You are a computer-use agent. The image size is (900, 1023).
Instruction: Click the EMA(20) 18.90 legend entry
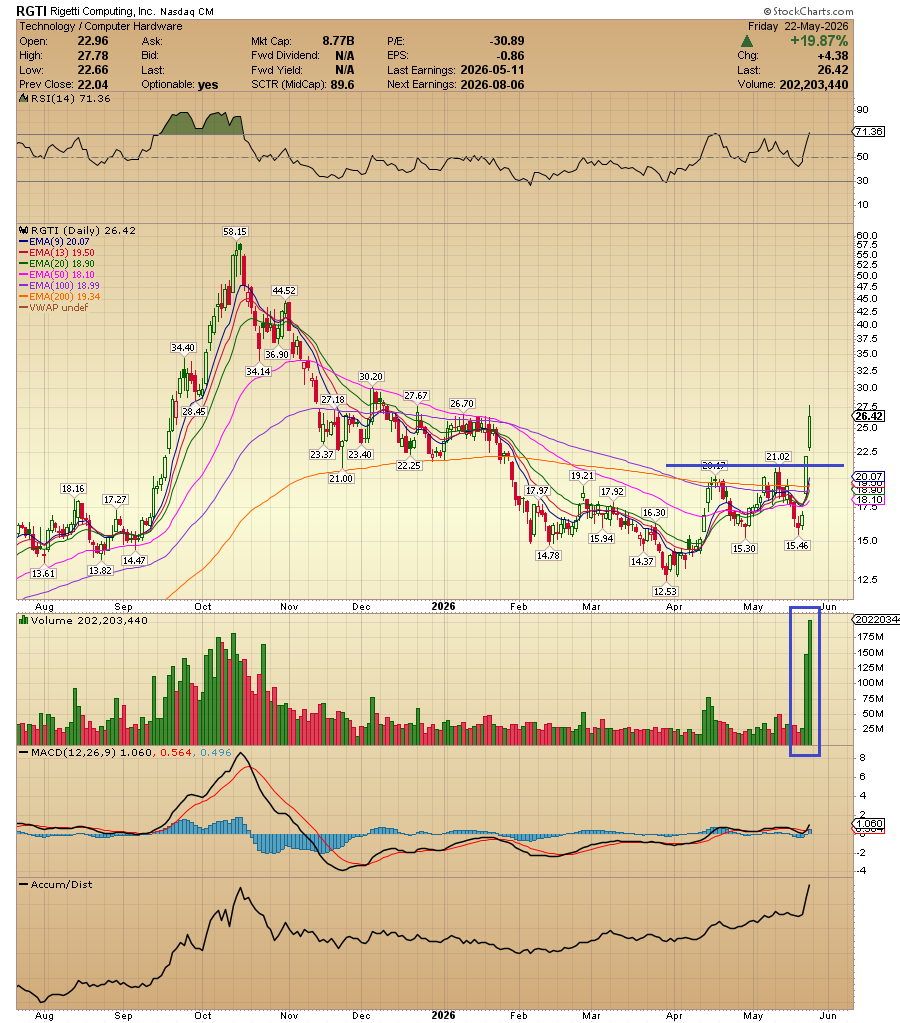(57, 264)
